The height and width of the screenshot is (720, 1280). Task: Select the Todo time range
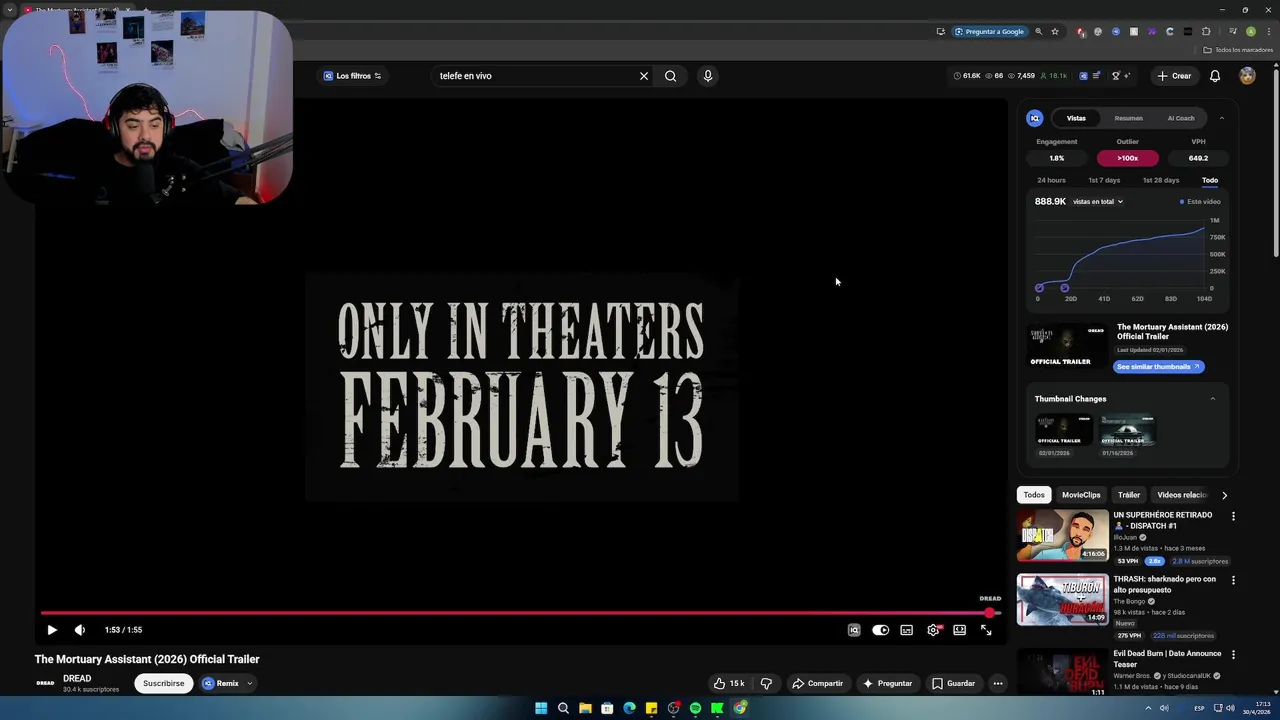(1210, 180)
